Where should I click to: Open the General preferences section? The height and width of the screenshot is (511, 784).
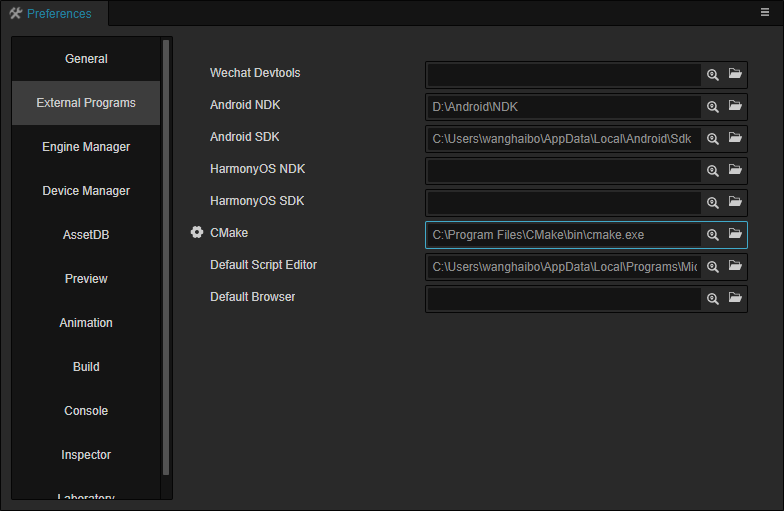[86, 59]
